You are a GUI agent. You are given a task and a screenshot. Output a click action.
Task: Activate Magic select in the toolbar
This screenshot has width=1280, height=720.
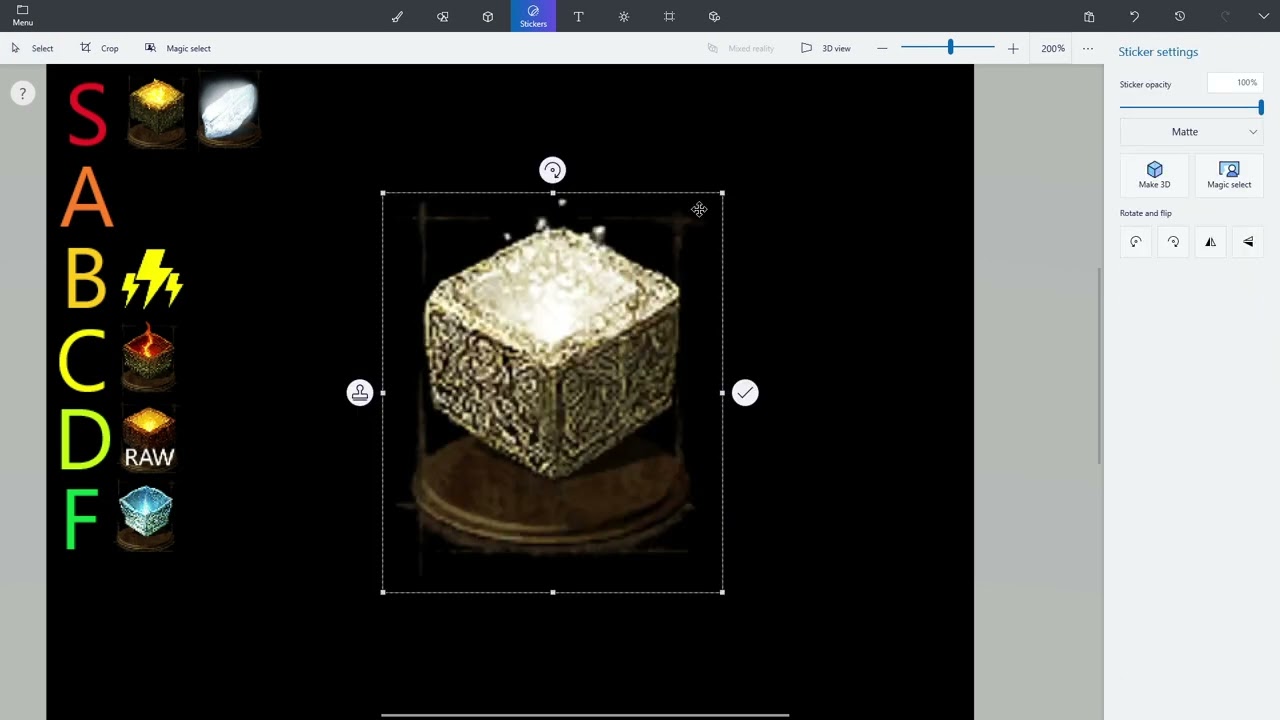pyautogui.click(x=178, y=48)
